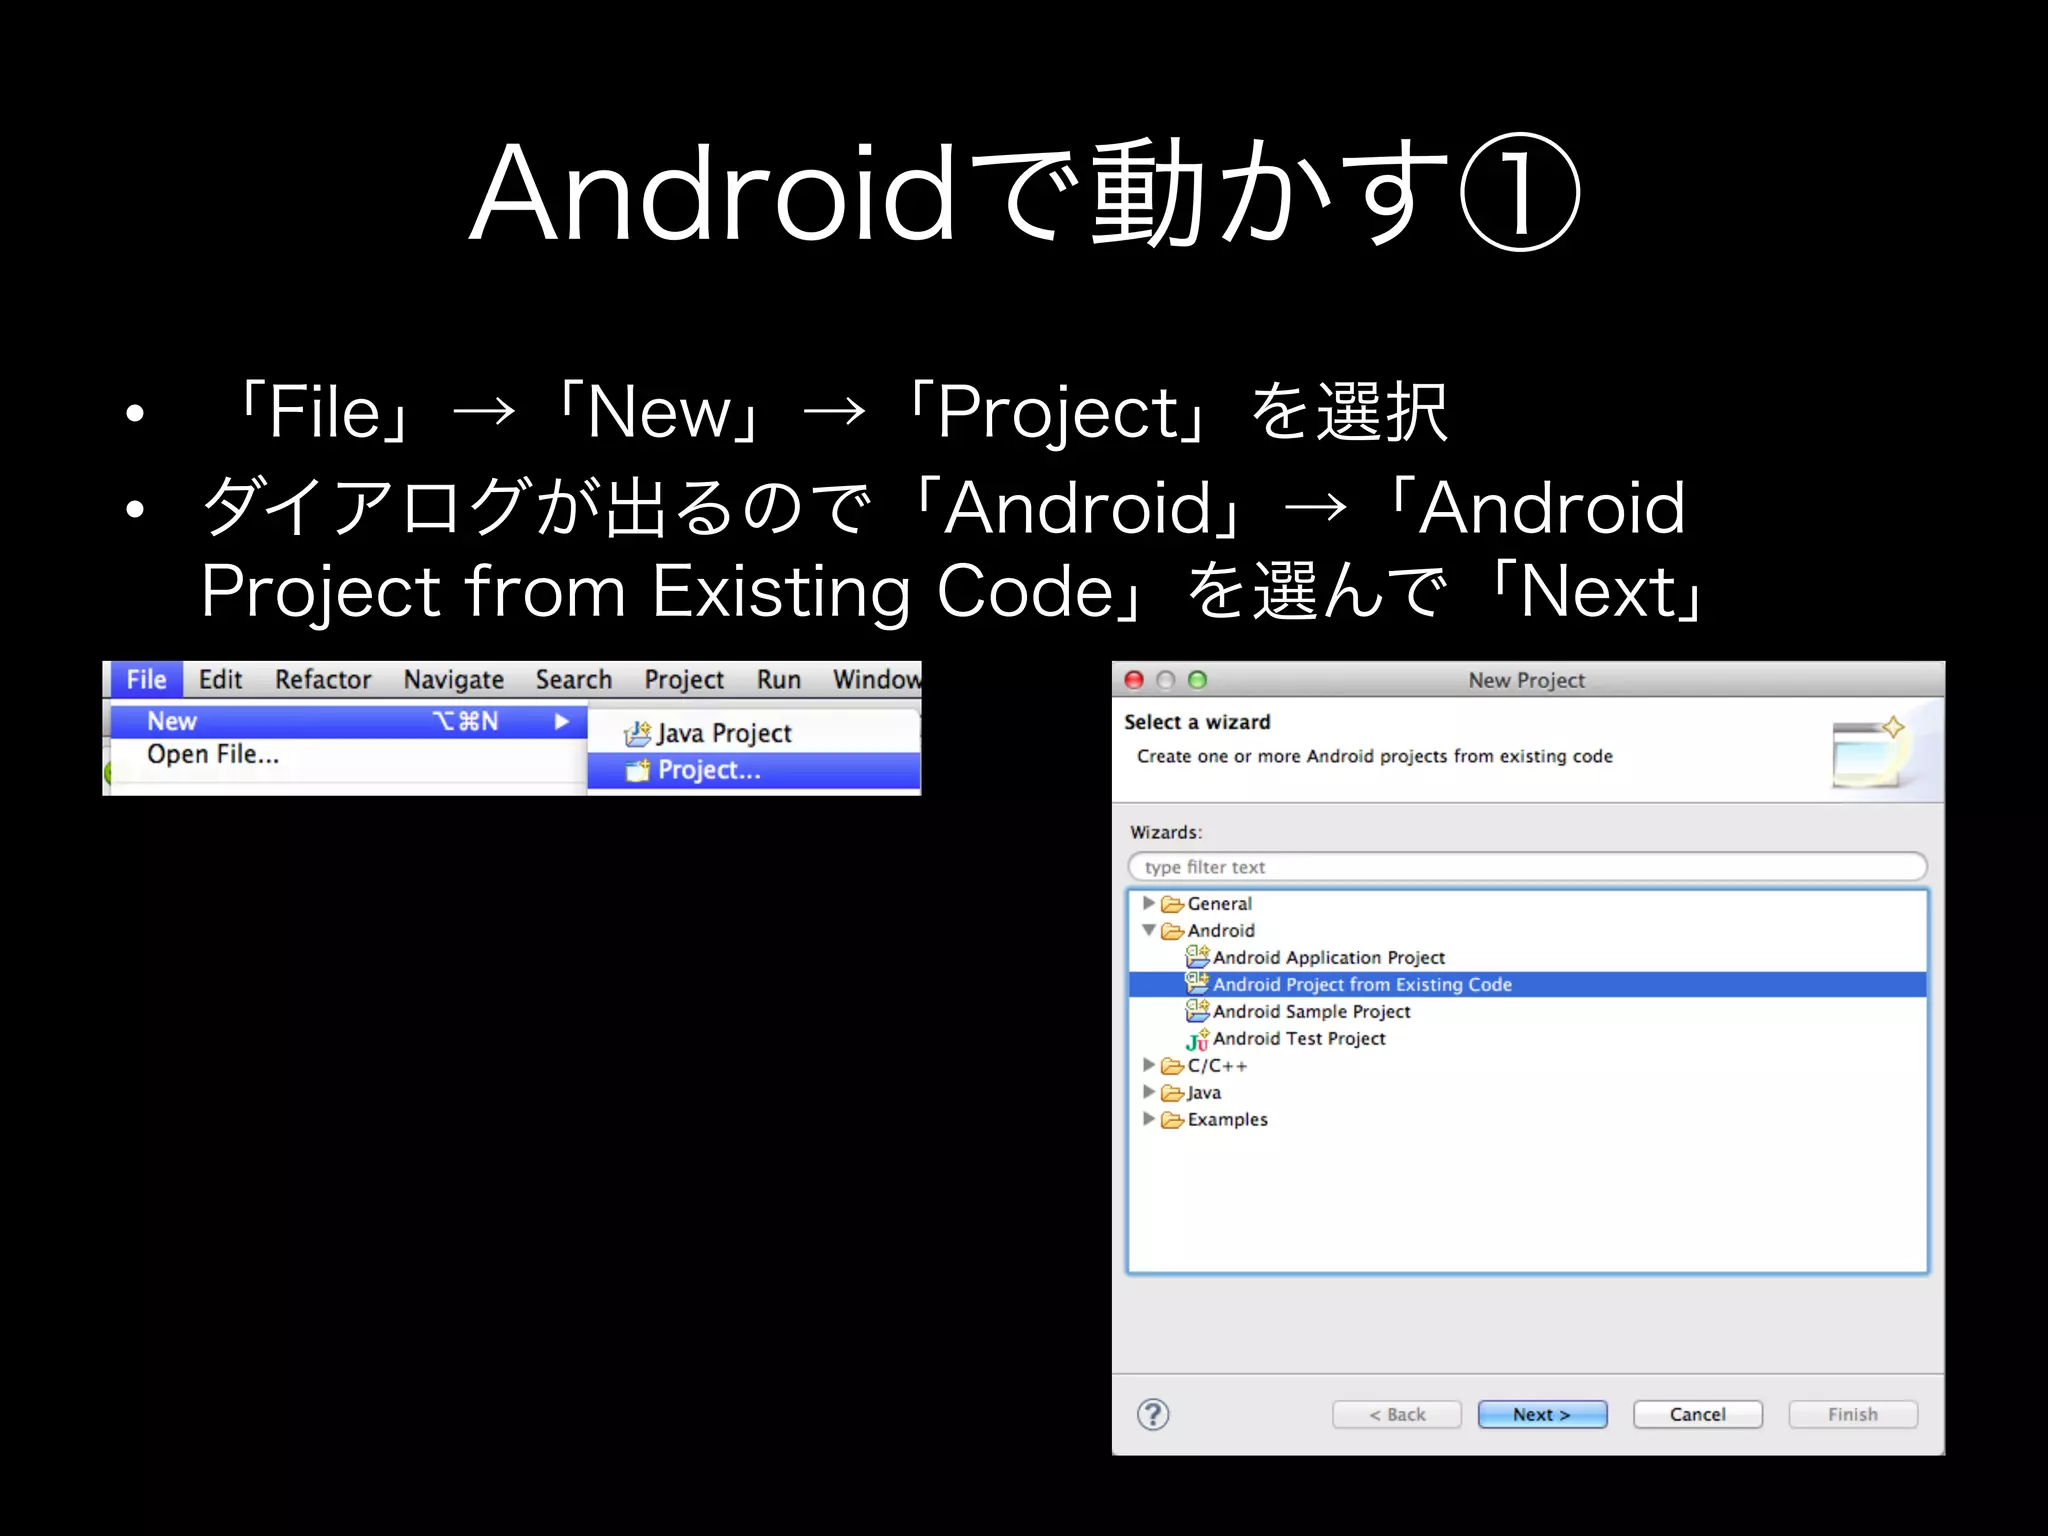Open the File menu in menu bar

click(146, 680)
